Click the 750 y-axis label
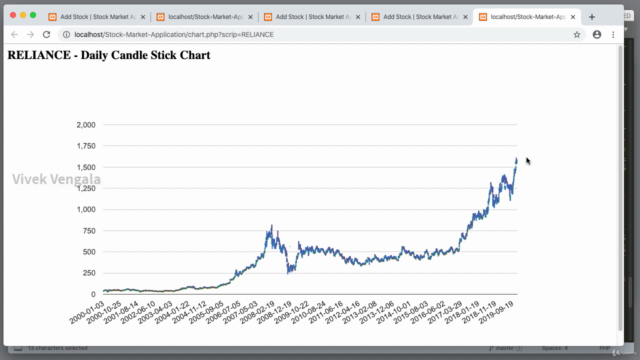Screen dimensions: 640x360 click(x=89, y=231)
